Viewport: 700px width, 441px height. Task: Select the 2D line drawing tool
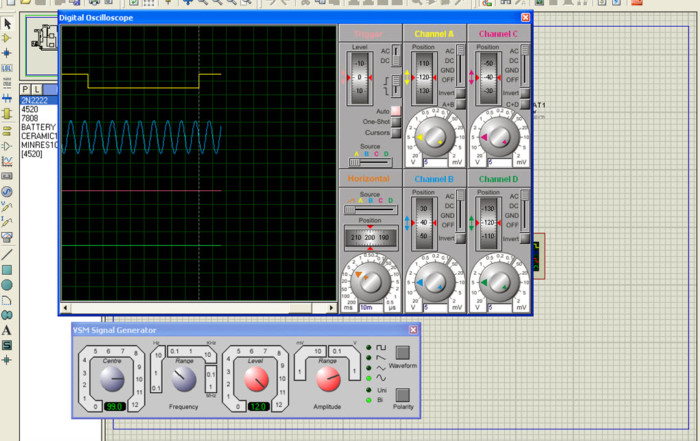[7, 254]
